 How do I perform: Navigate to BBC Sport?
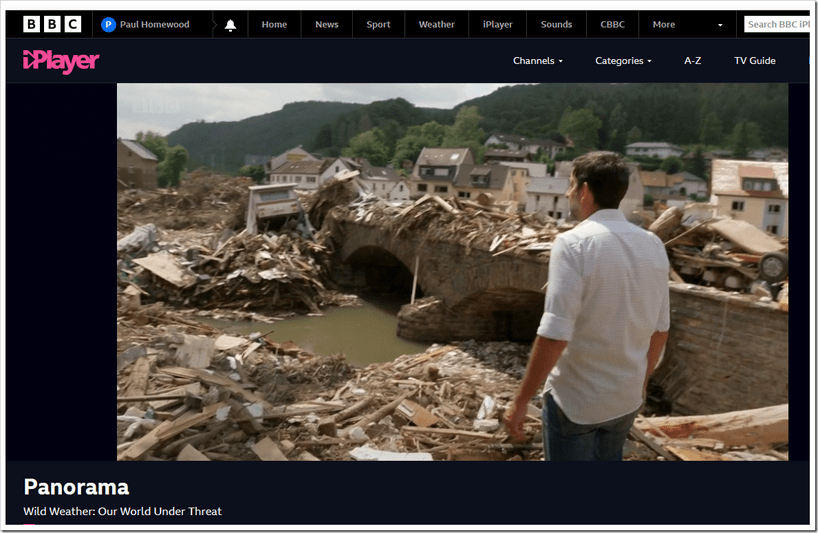379,24
